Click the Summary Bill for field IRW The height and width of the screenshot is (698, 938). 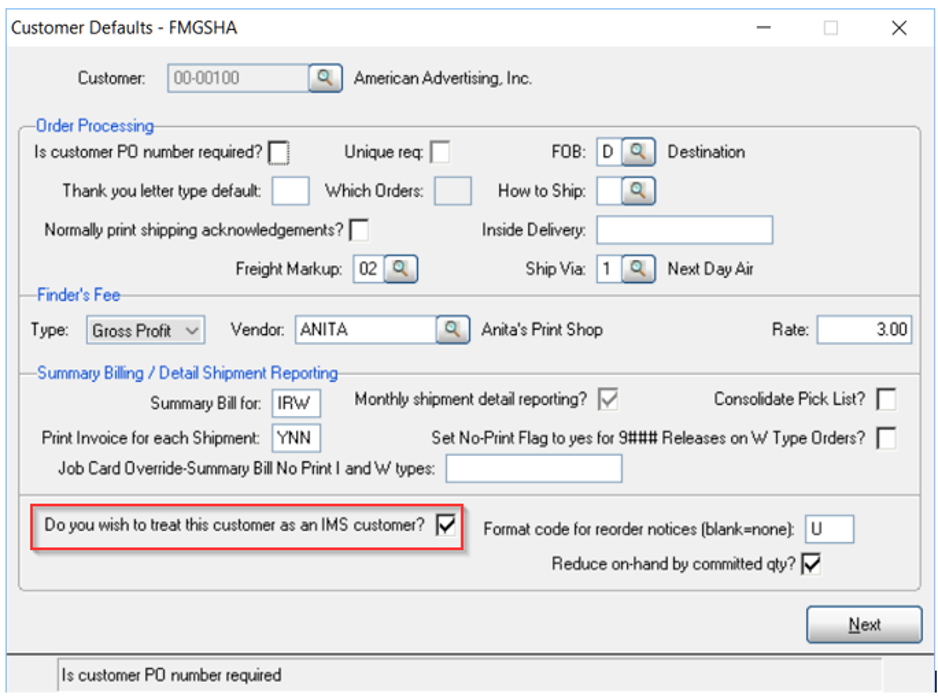(296, 403)
